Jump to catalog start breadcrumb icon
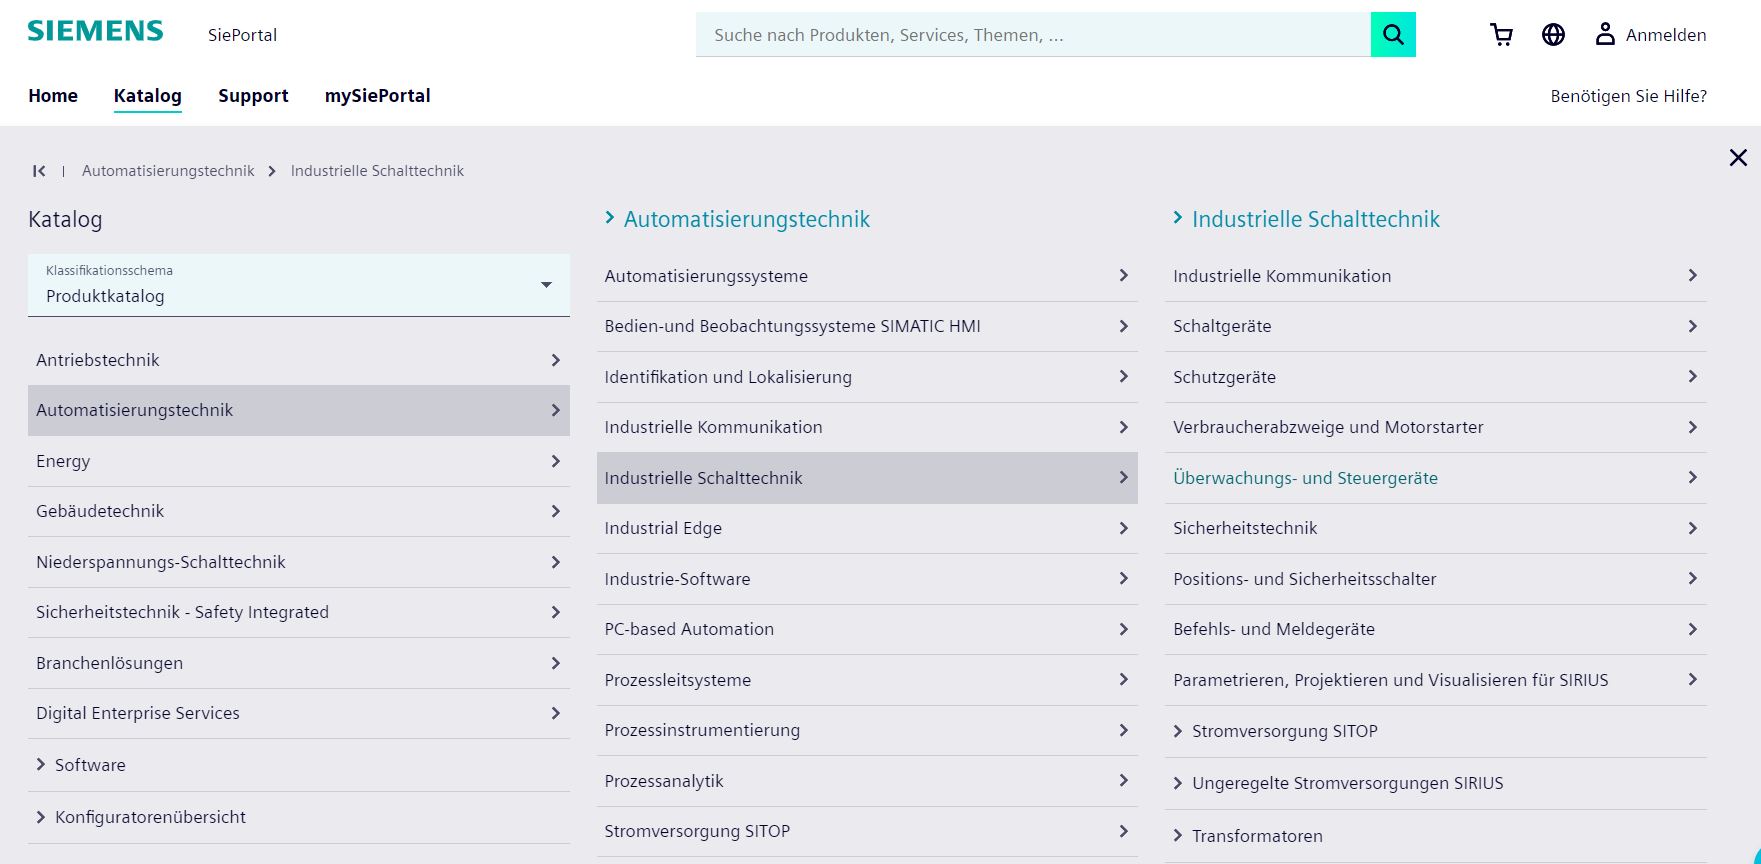 tap(39, 171)
